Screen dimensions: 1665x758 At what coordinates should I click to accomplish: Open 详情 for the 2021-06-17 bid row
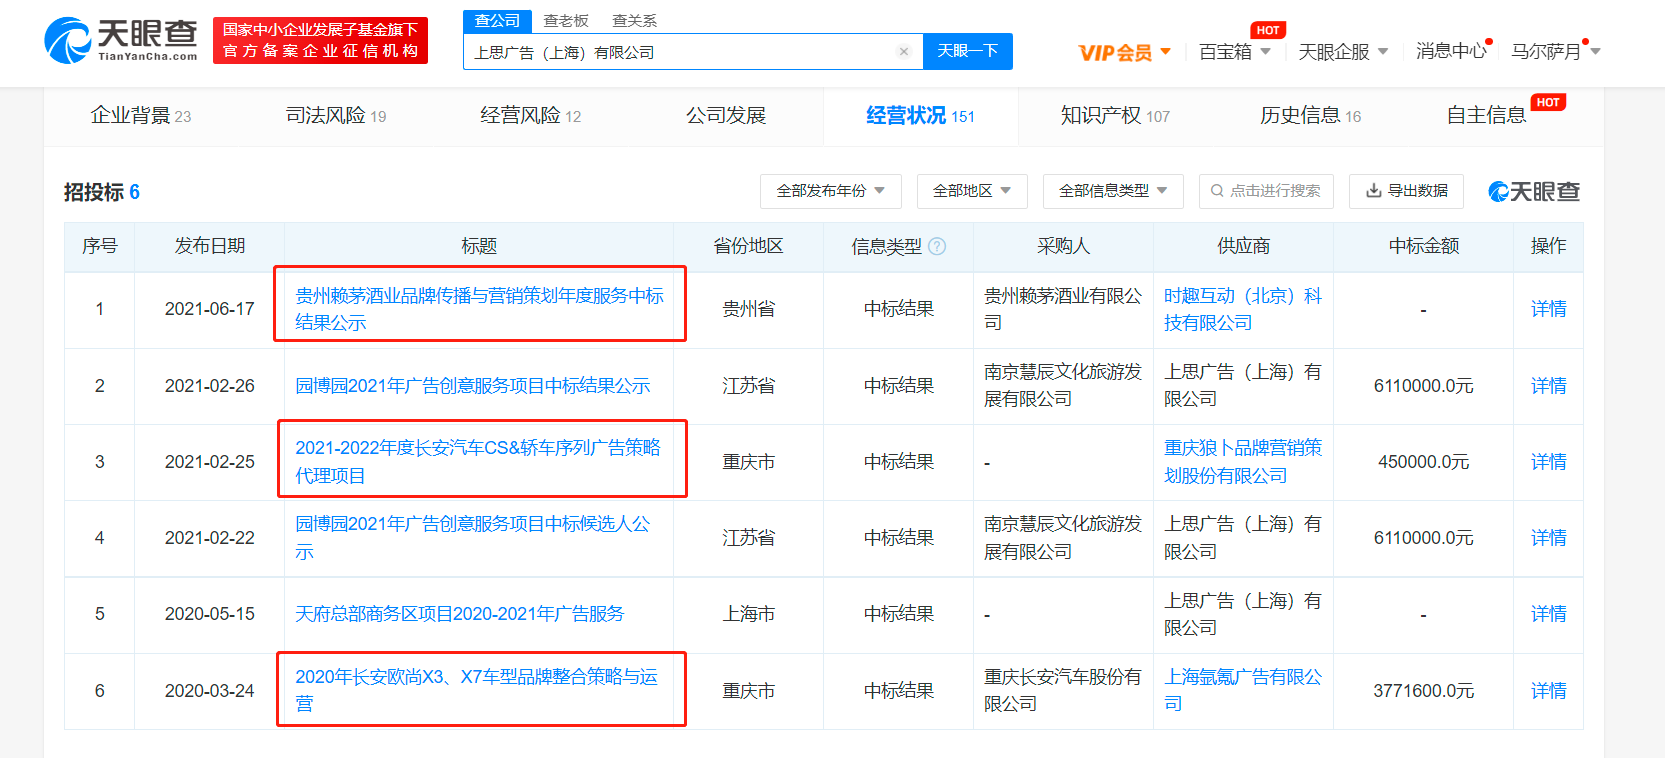tap(1548, 309)
